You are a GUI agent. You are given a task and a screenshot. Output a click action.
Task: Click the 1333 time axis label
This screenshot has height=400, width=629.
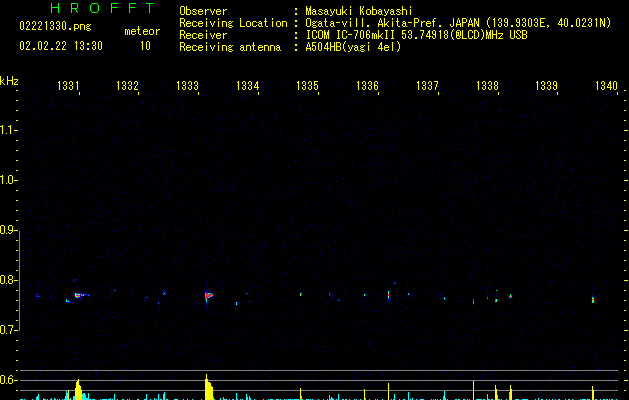(x=187, y=85)
